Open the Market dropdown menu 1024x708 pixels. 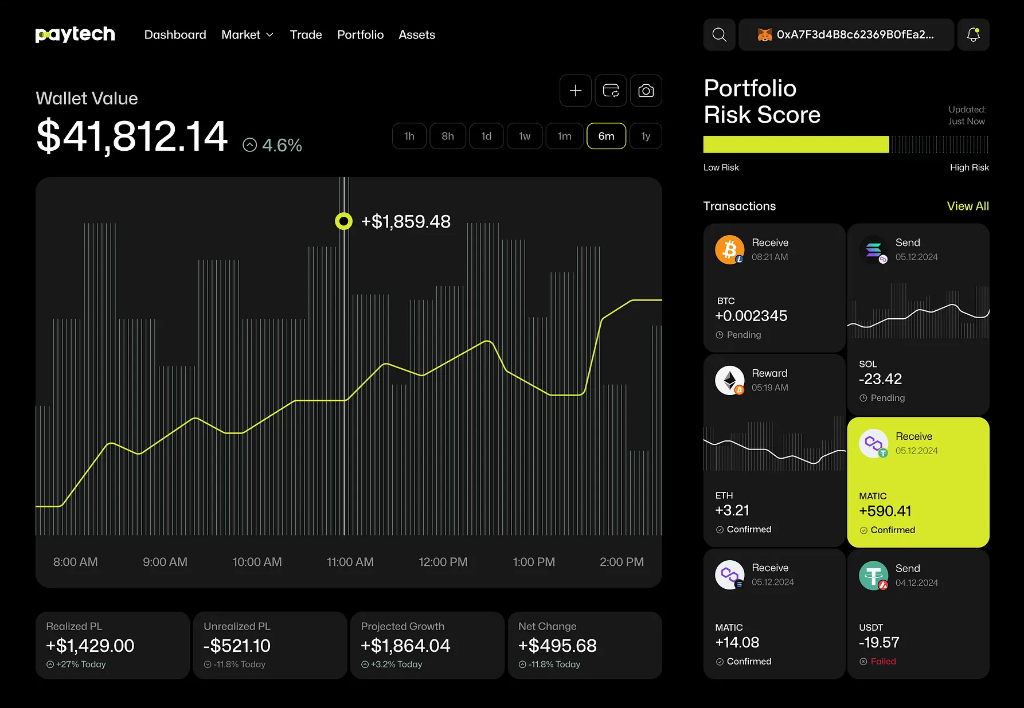(247, 34)
